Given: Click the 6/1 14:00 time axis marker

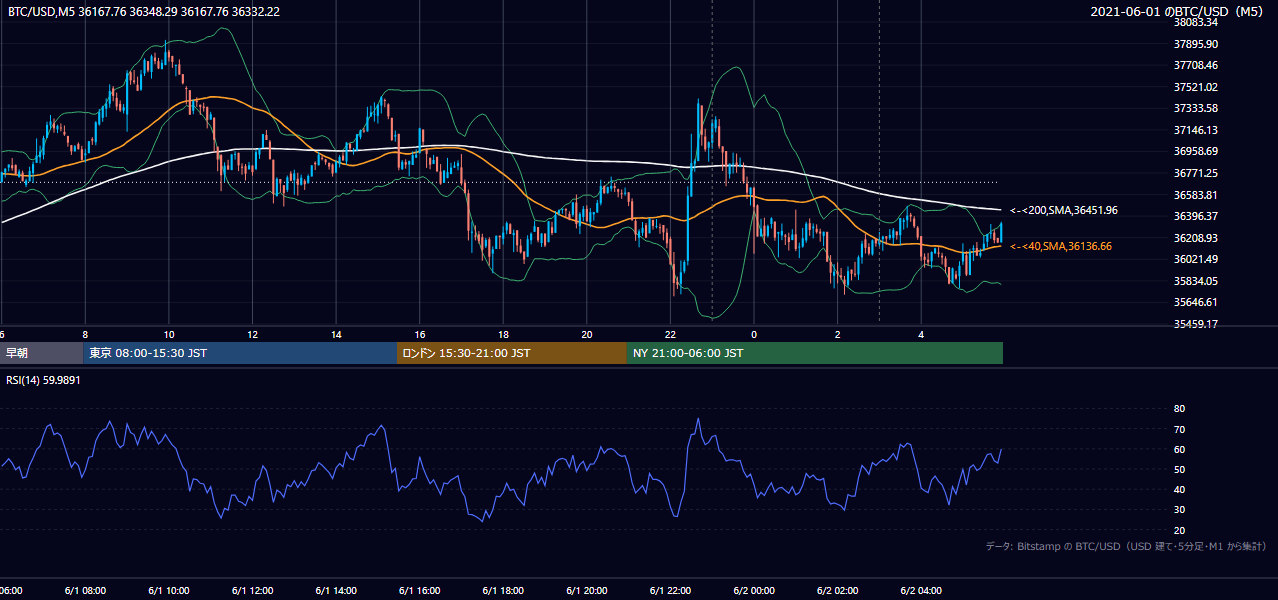Looking at the screenshot, I should pyautogui.click(x=336, y=590).
